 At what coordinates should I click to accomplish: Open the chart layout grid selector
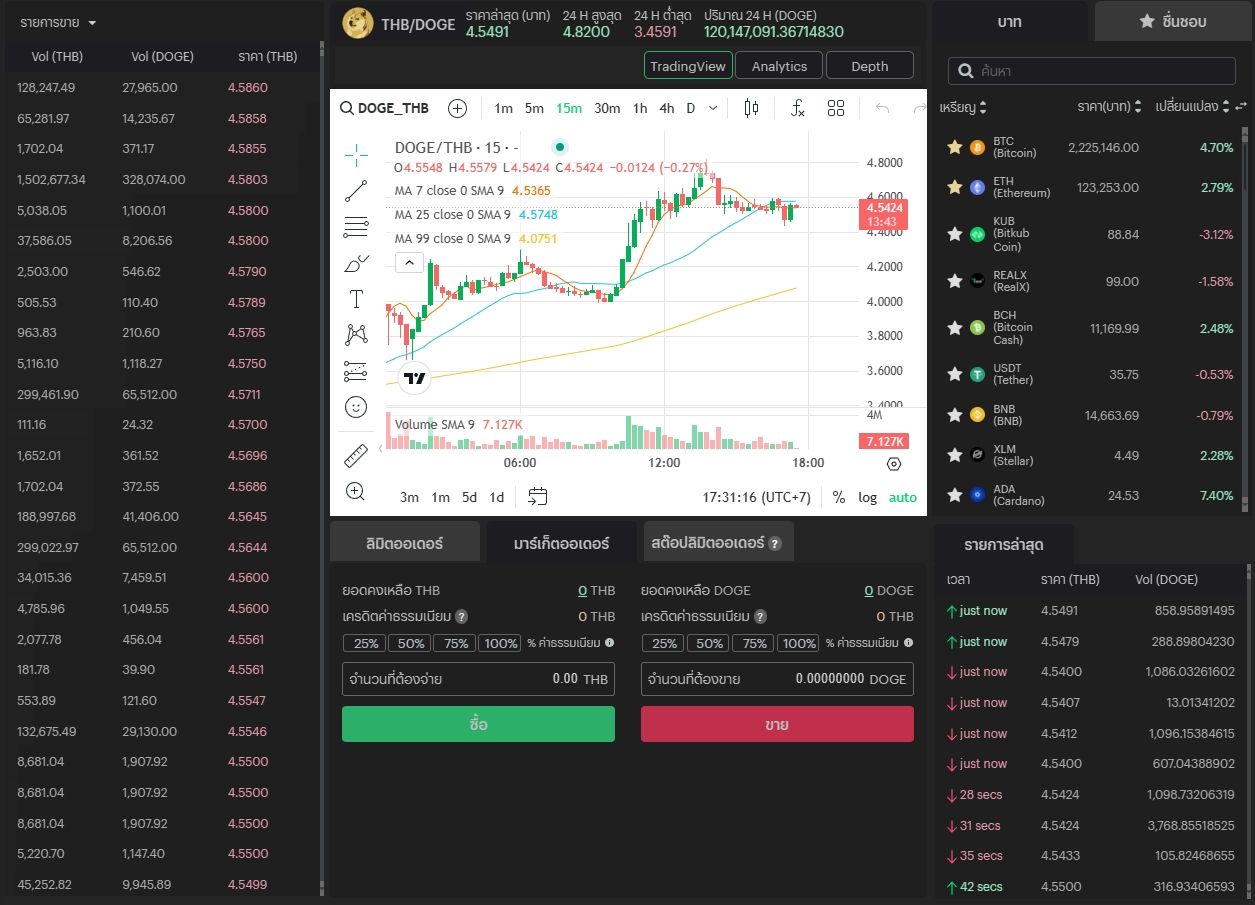[x=836, y=108]
